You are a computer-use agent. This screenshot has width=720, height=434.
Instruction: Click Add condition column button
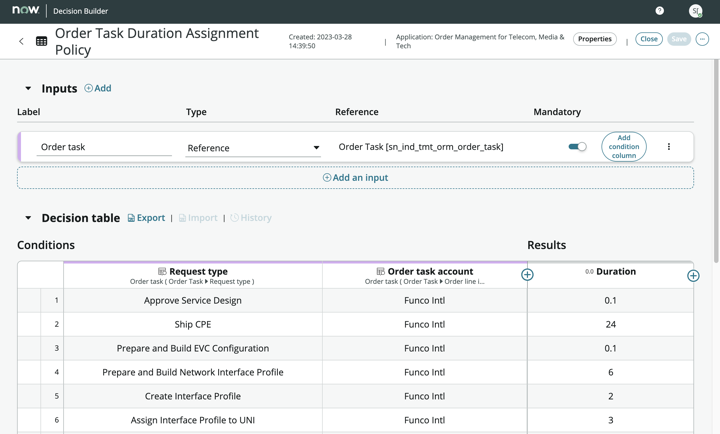(624, 147)
